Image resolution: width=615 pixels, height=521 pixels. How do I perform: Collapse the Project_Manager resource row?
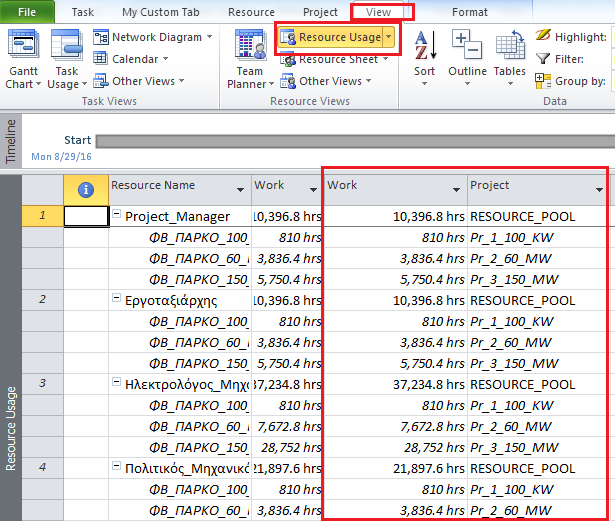tap(116, 214)
